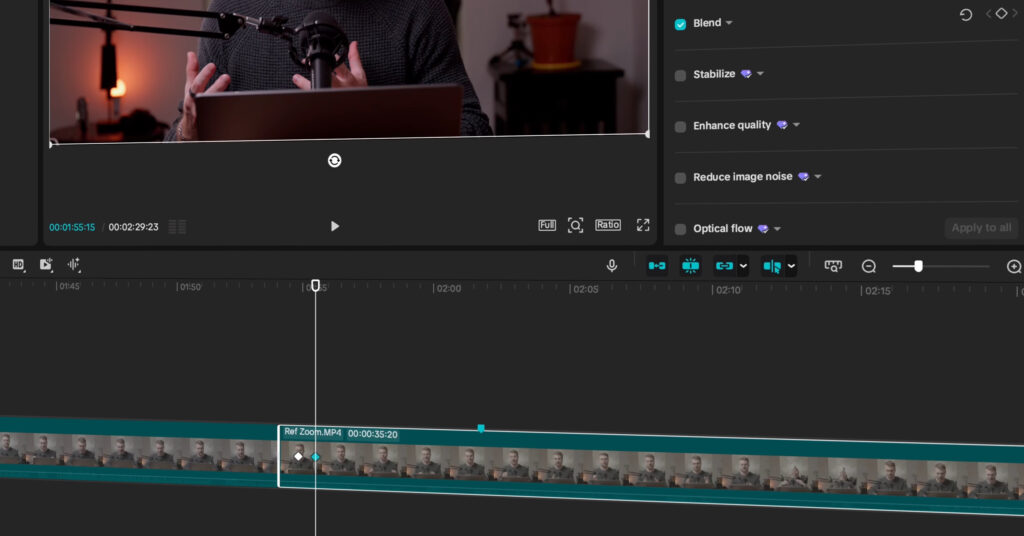This screenshot has height=536, width=1024.
Task: Toggle main track magnet icon
Action: 657,266
